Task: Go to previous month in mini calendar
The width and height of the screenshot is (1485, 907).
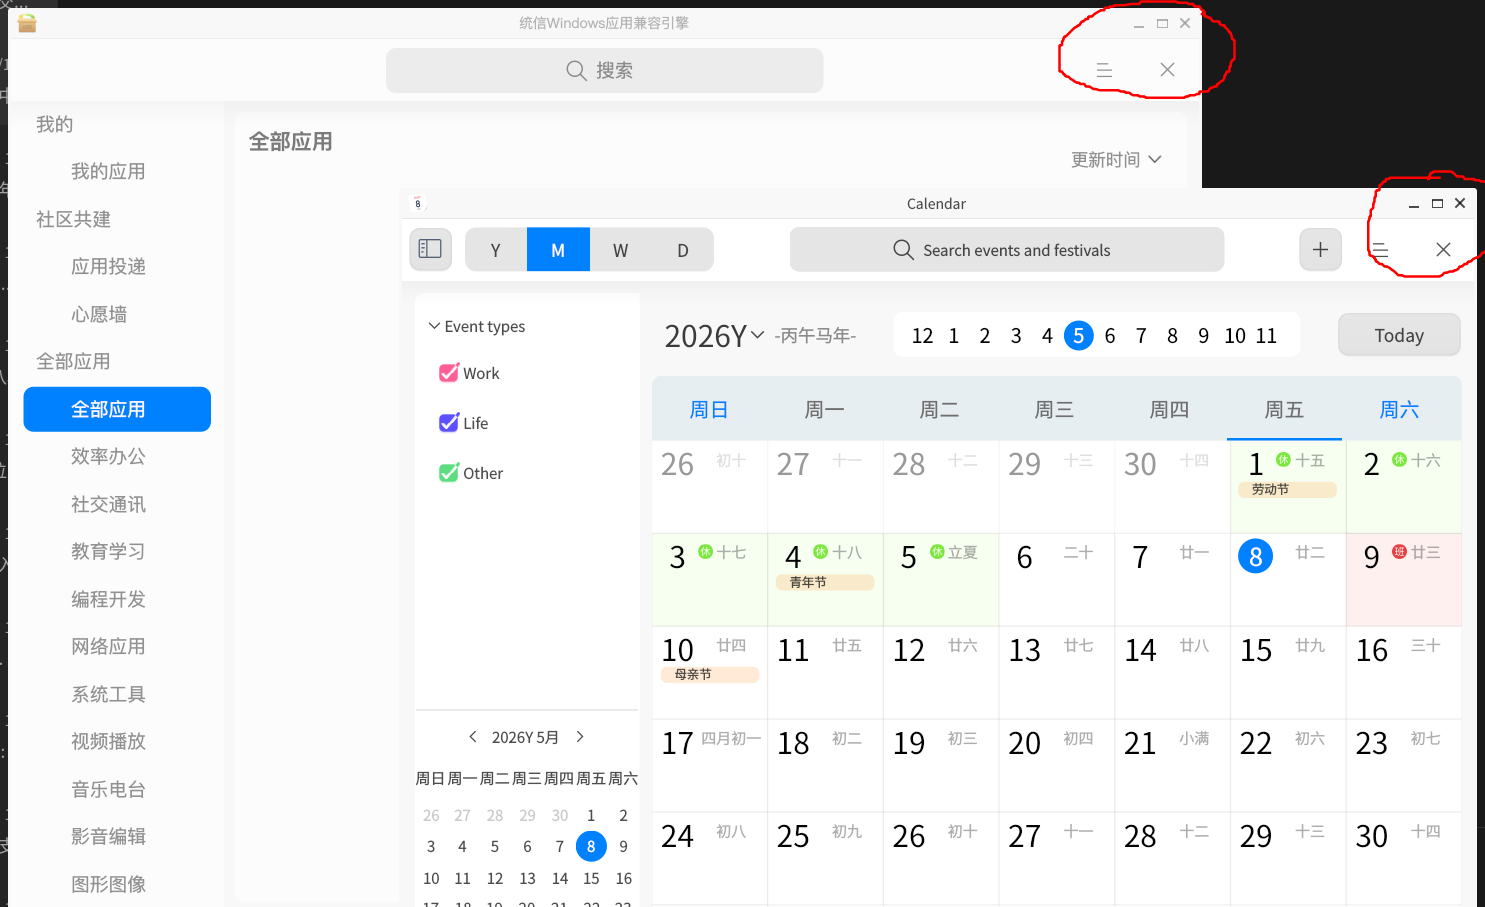Action: click(x=473, y=737)
